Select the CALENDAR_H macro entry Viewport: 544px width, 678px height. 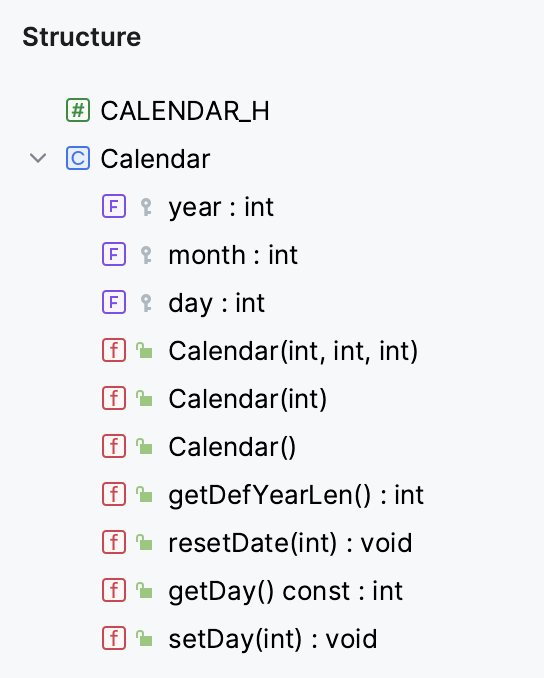(185, 111)
